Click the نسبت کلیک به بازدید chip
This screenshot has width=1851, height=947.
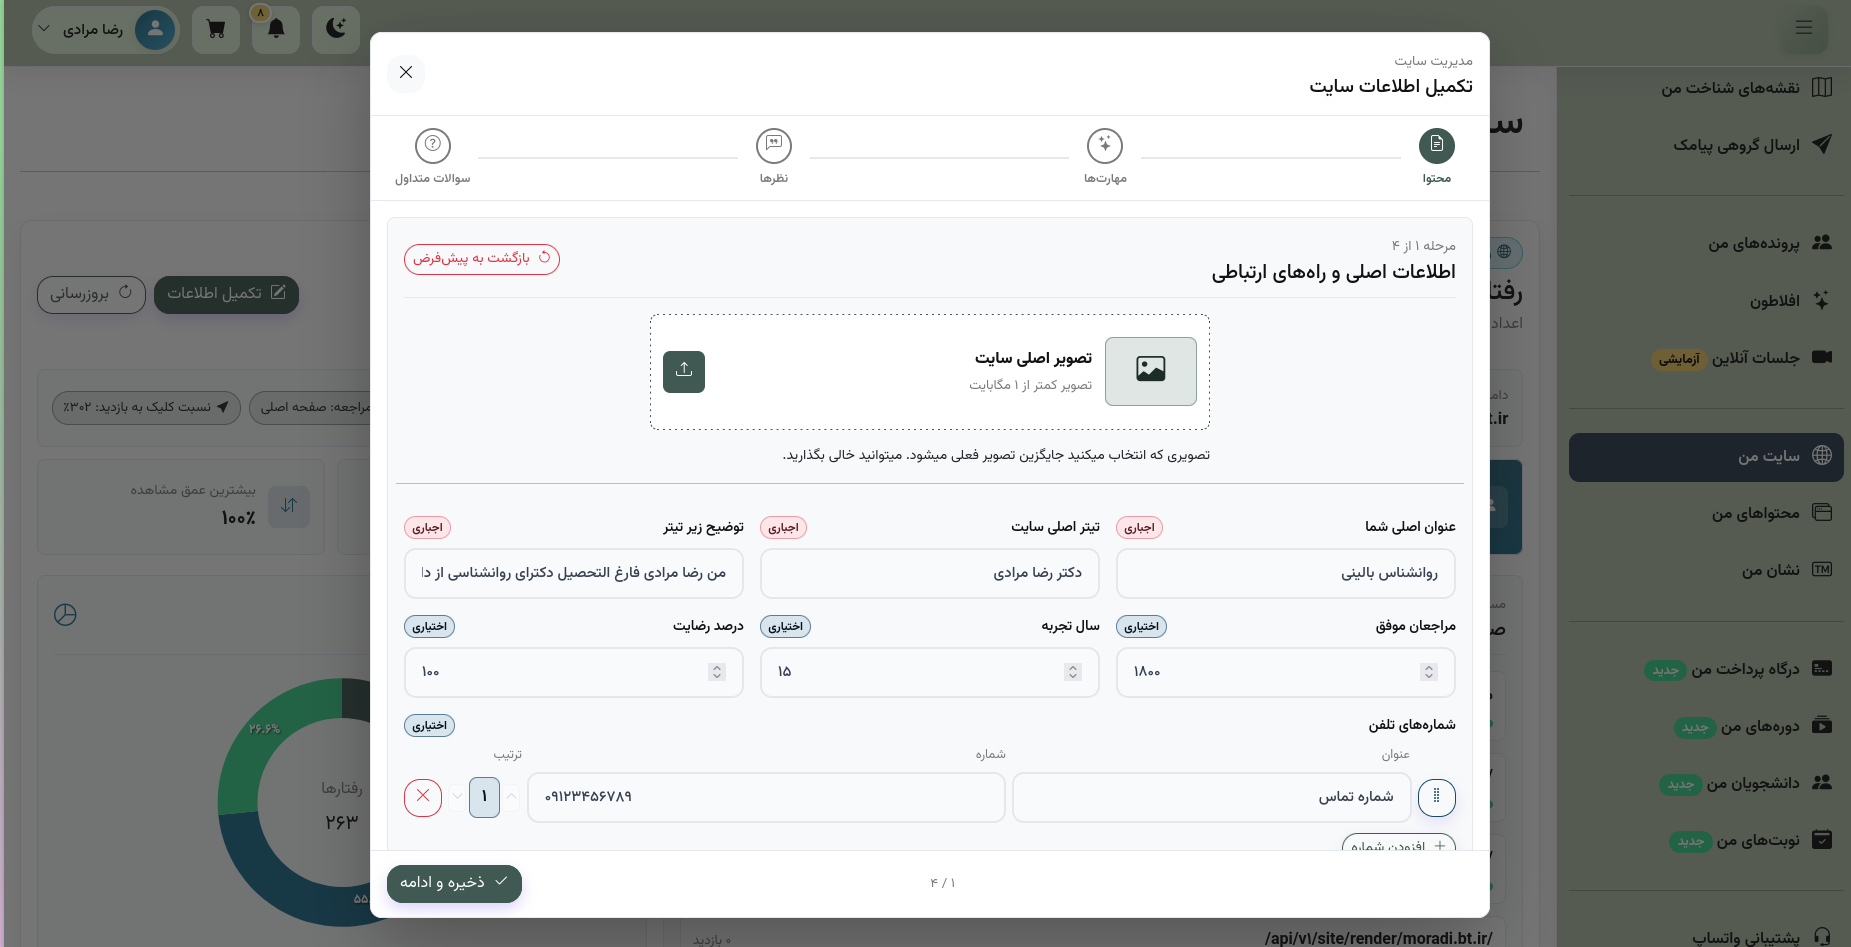click(x=146, y=407)
